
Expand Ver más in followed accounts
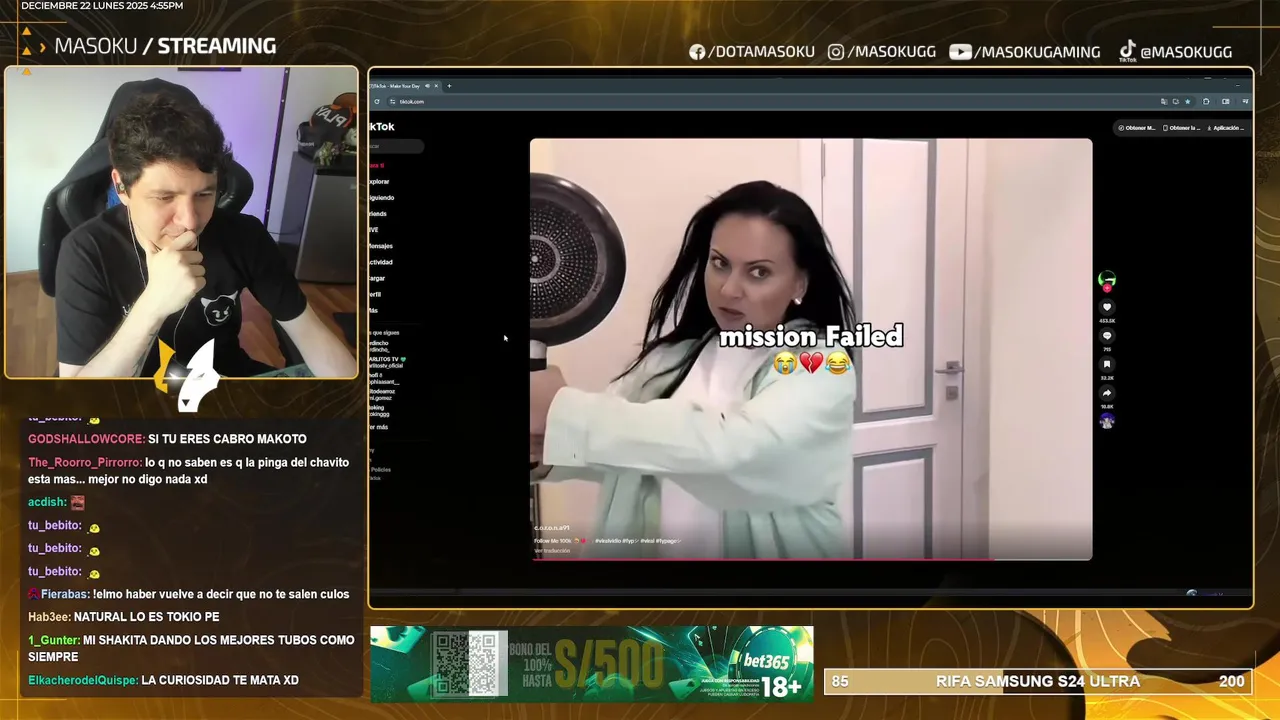379,427
